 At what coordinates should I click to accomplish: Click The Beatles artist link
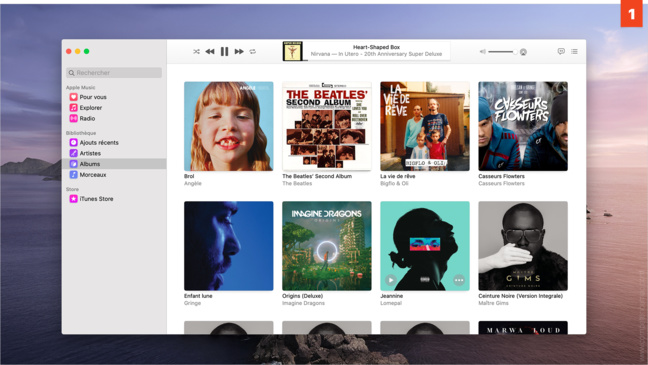tap(297, 184)
